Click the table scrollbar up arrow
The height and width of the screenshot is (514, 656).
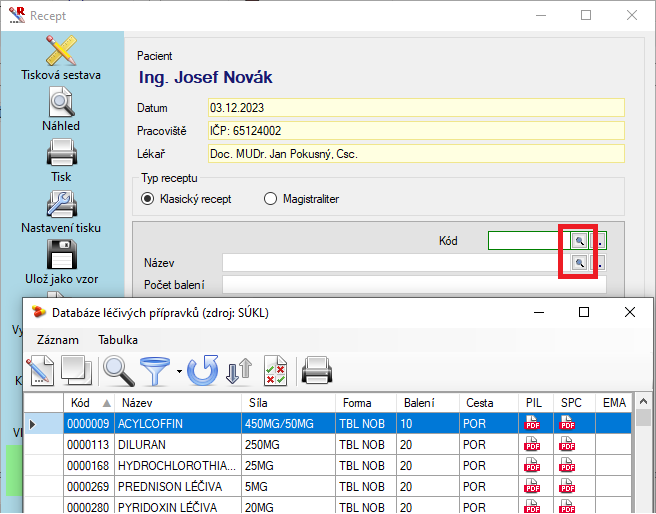pyautogui.click(x=643, y=402)
